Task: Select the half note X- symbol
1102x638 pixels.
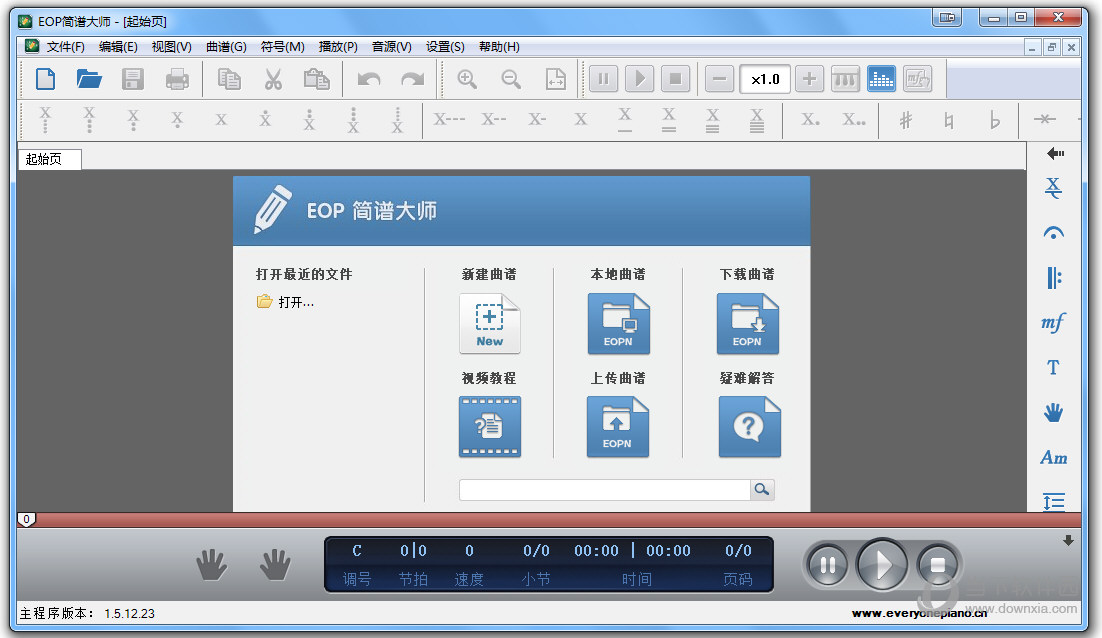Action: click(537, 119)
